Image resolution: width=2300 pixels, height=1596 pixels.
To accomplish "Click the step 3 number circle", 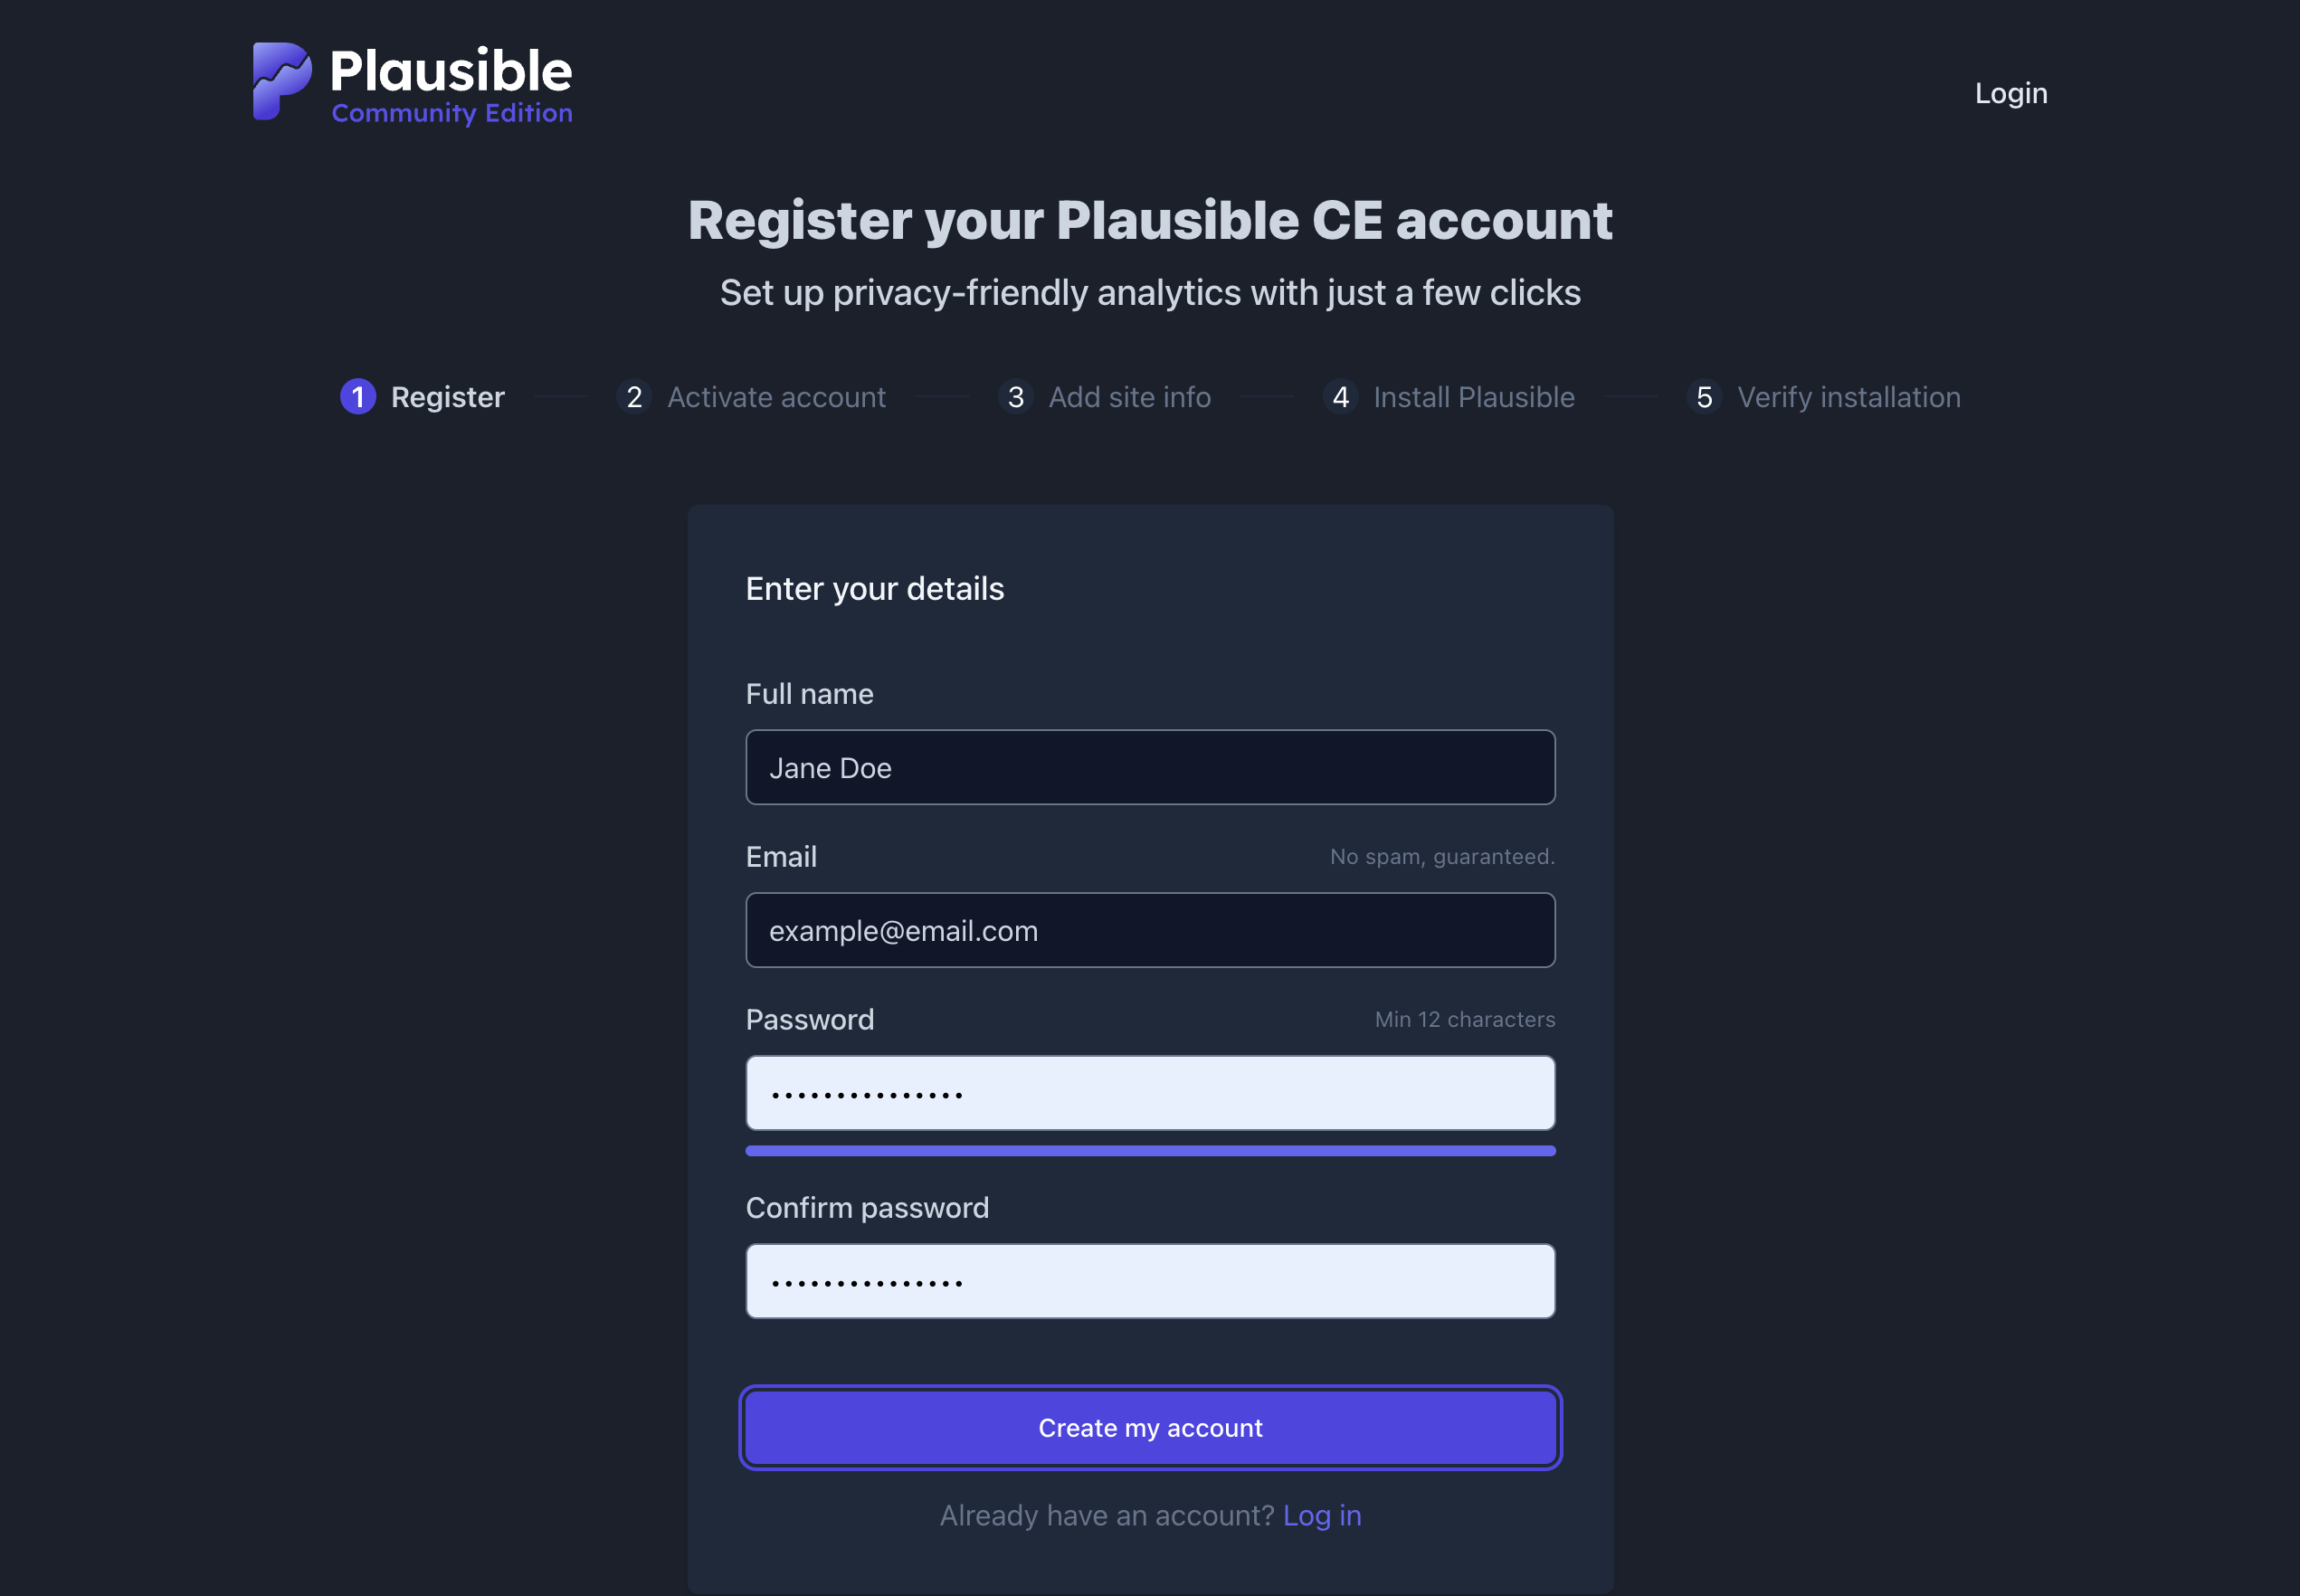I will point(1015,397).
